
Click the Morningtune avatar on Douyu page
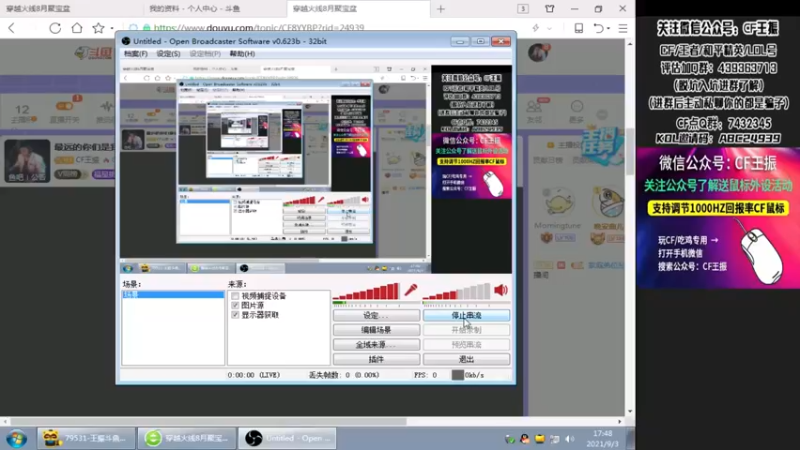tap(557, 202)
